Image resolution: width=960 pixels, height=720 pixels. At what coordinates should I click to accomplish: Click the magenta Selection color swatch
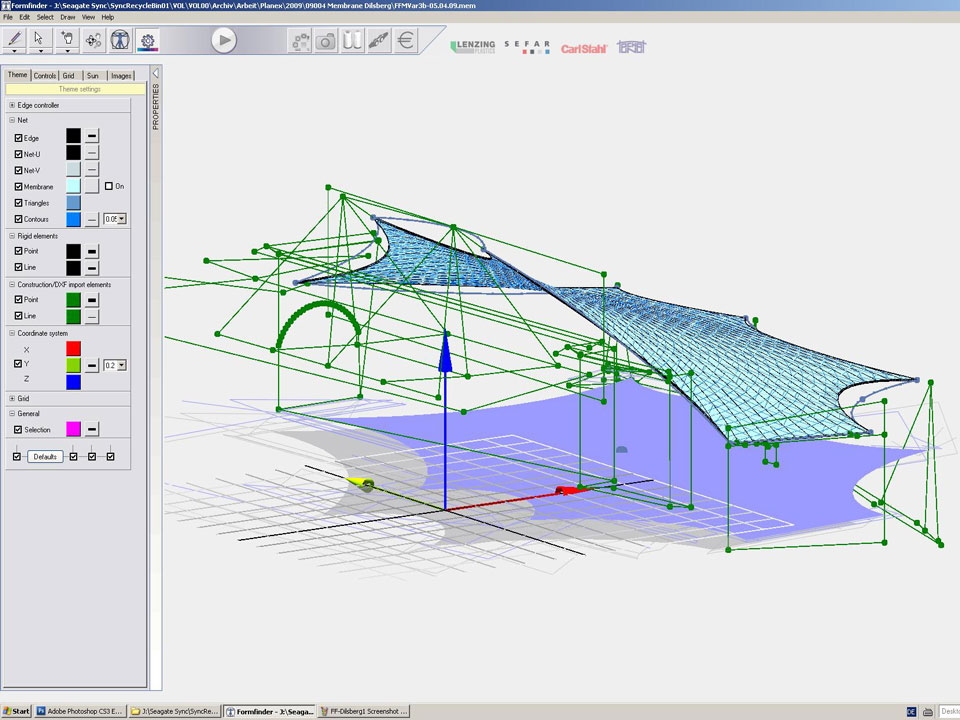[73, 429]
